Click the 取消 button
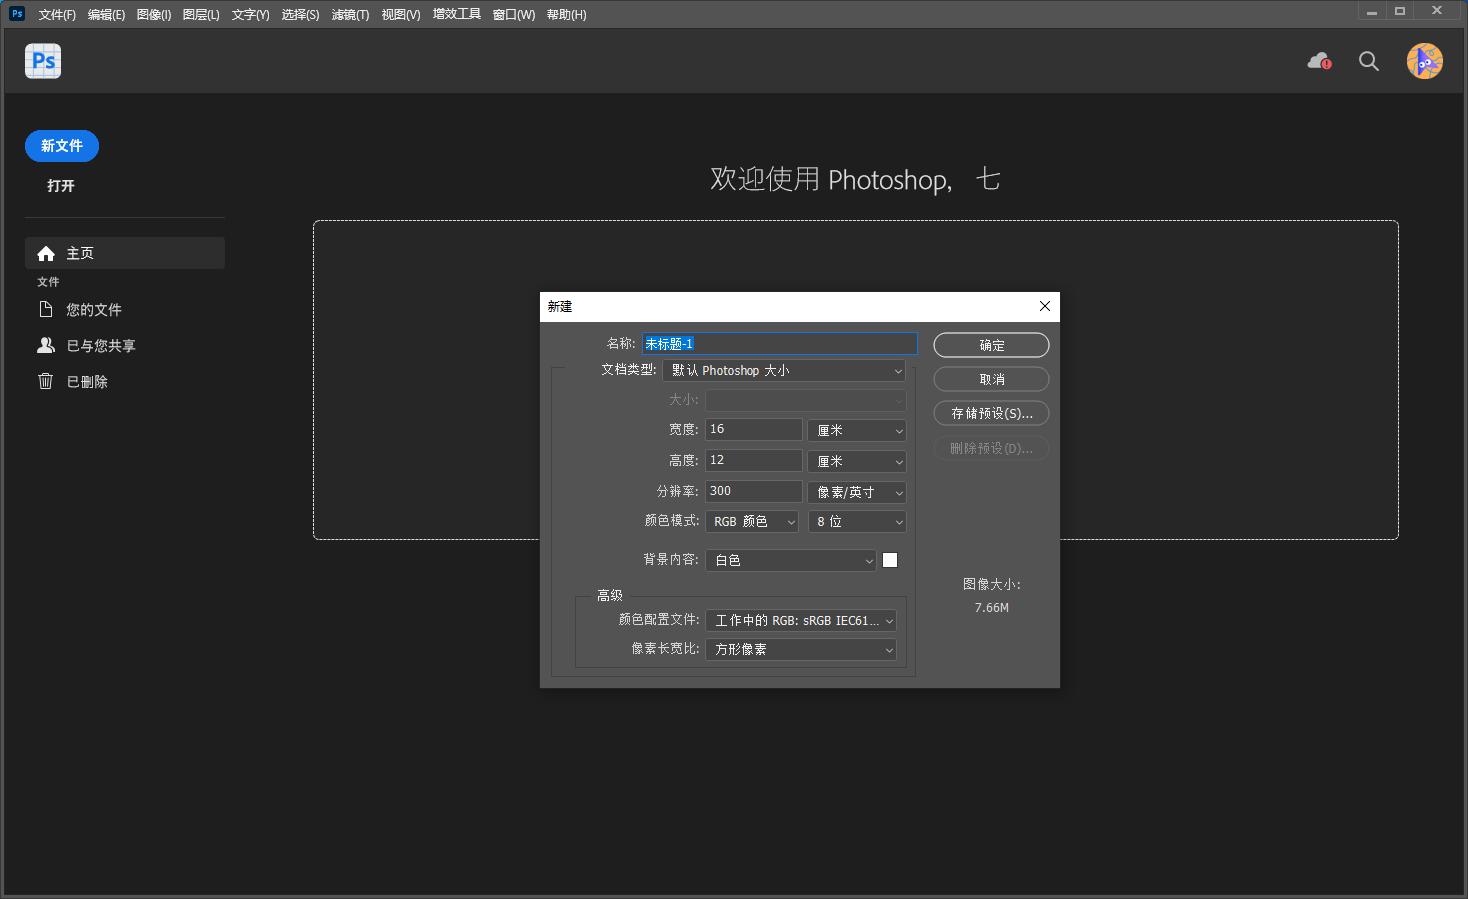 (x=991, y=379)
